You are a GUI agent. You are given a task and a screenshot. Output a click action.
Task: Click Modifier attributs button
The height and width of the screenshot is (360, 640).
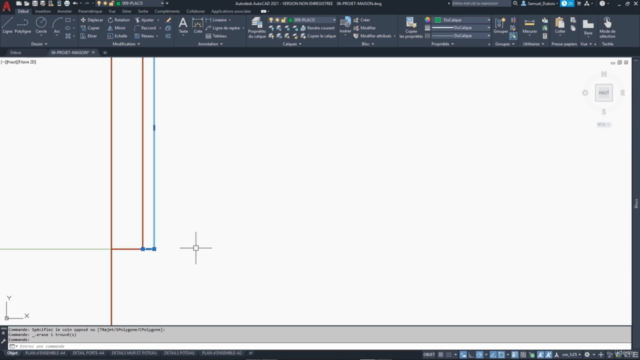(x=372, y=36)
